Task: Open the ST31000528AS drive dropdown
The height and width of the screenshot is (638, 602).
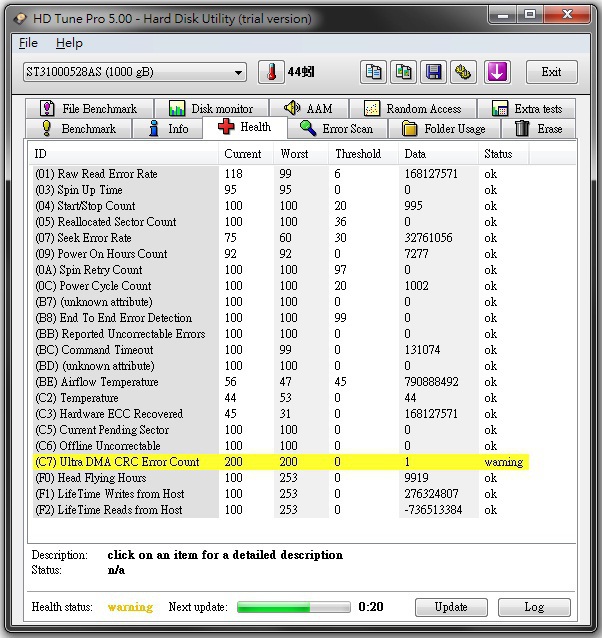Action: coord(135,72)
